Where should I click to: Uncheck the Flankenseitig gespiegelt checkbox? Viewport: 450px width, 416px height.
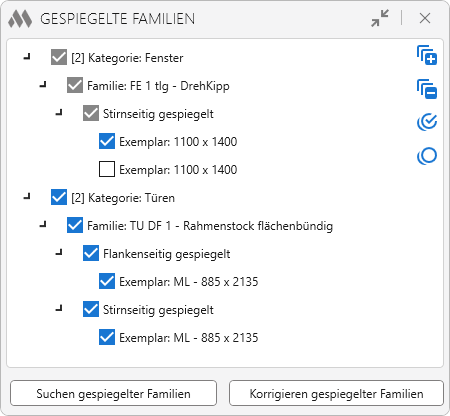(91, 253)
